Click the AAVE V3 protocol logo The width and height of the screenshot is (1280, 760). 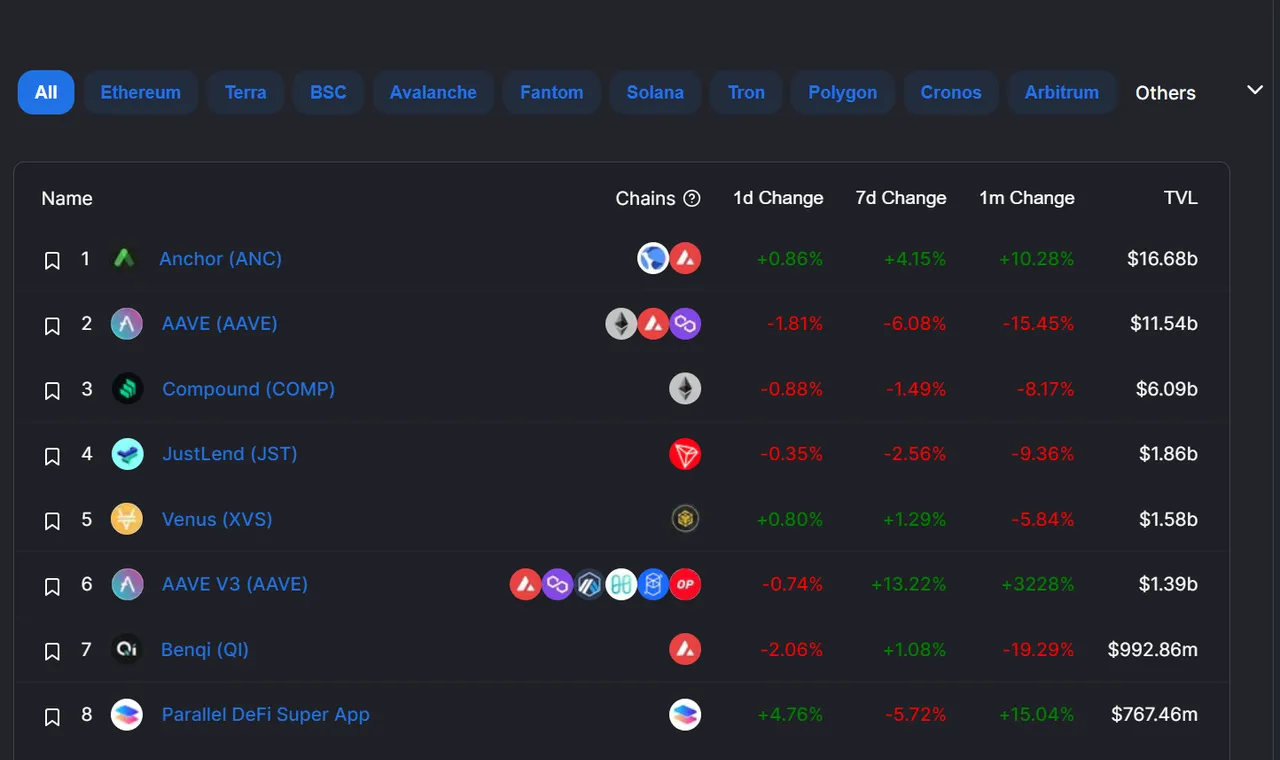(x=127, y=584)
